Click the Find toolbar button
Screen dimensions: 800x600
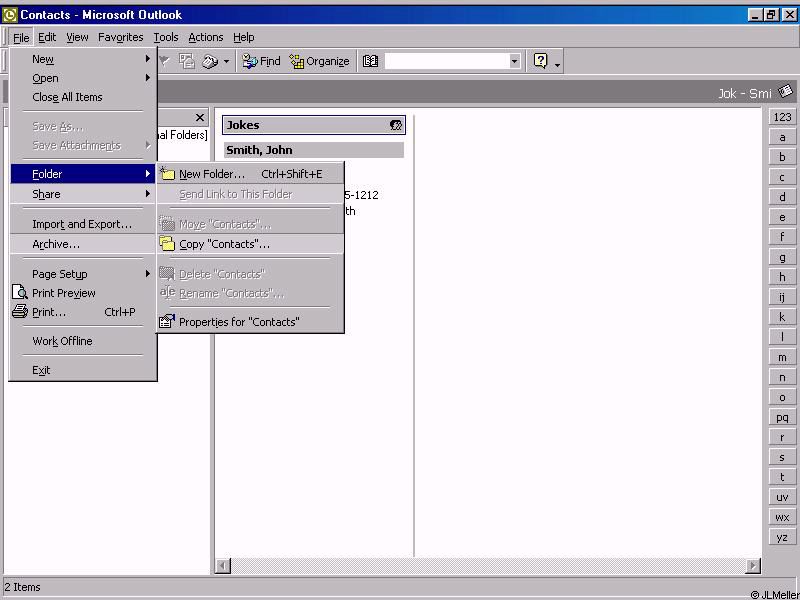(x=261, y=61)
